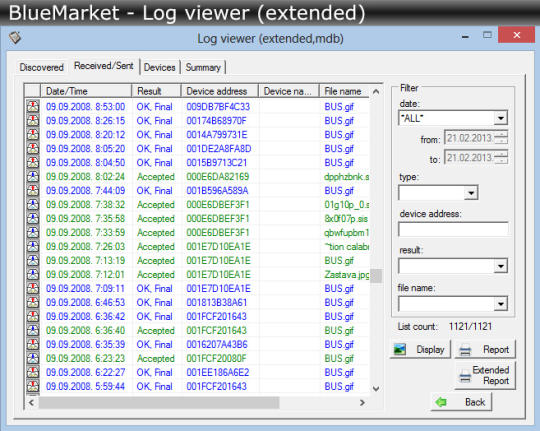
Task: Click the horizontal scrollbar left arrow
Action: click(x=31, y=402)
